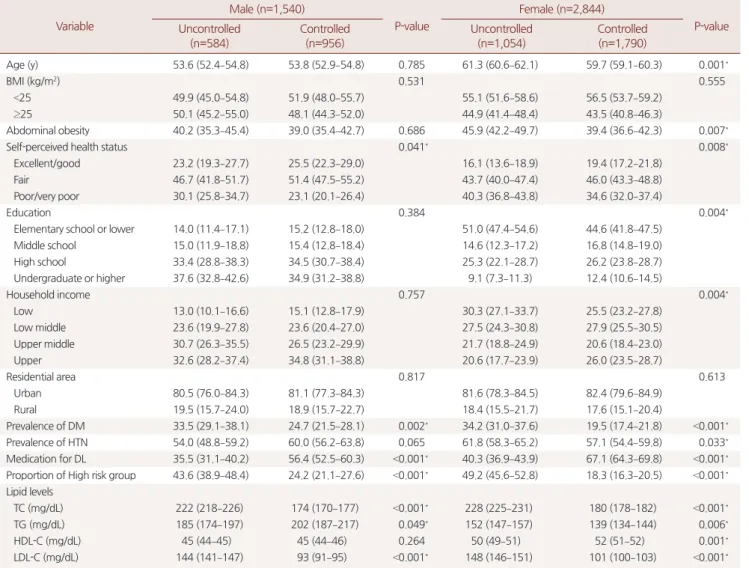Click the residential area p-value '0.613'
The image size is (749, 568).
click(712, 377)
